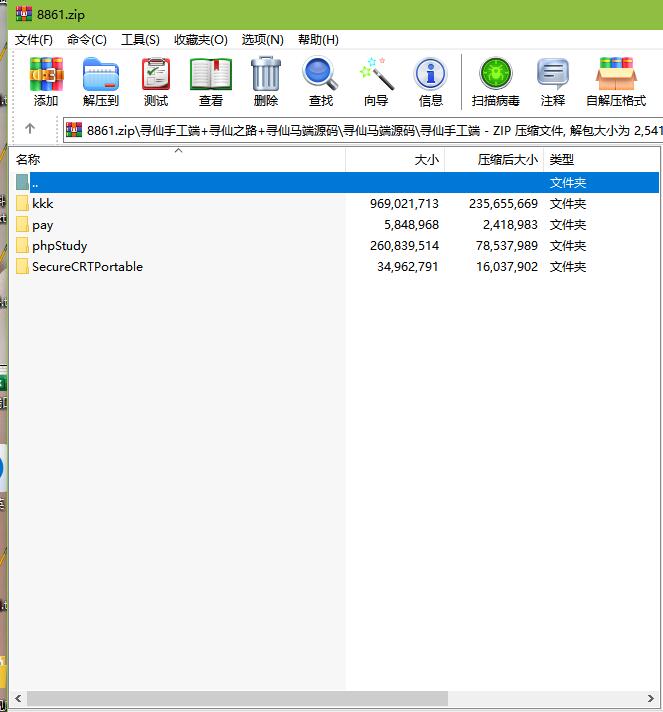Click the Extract To (解压到) icon
663x712 pixels.
101,82
